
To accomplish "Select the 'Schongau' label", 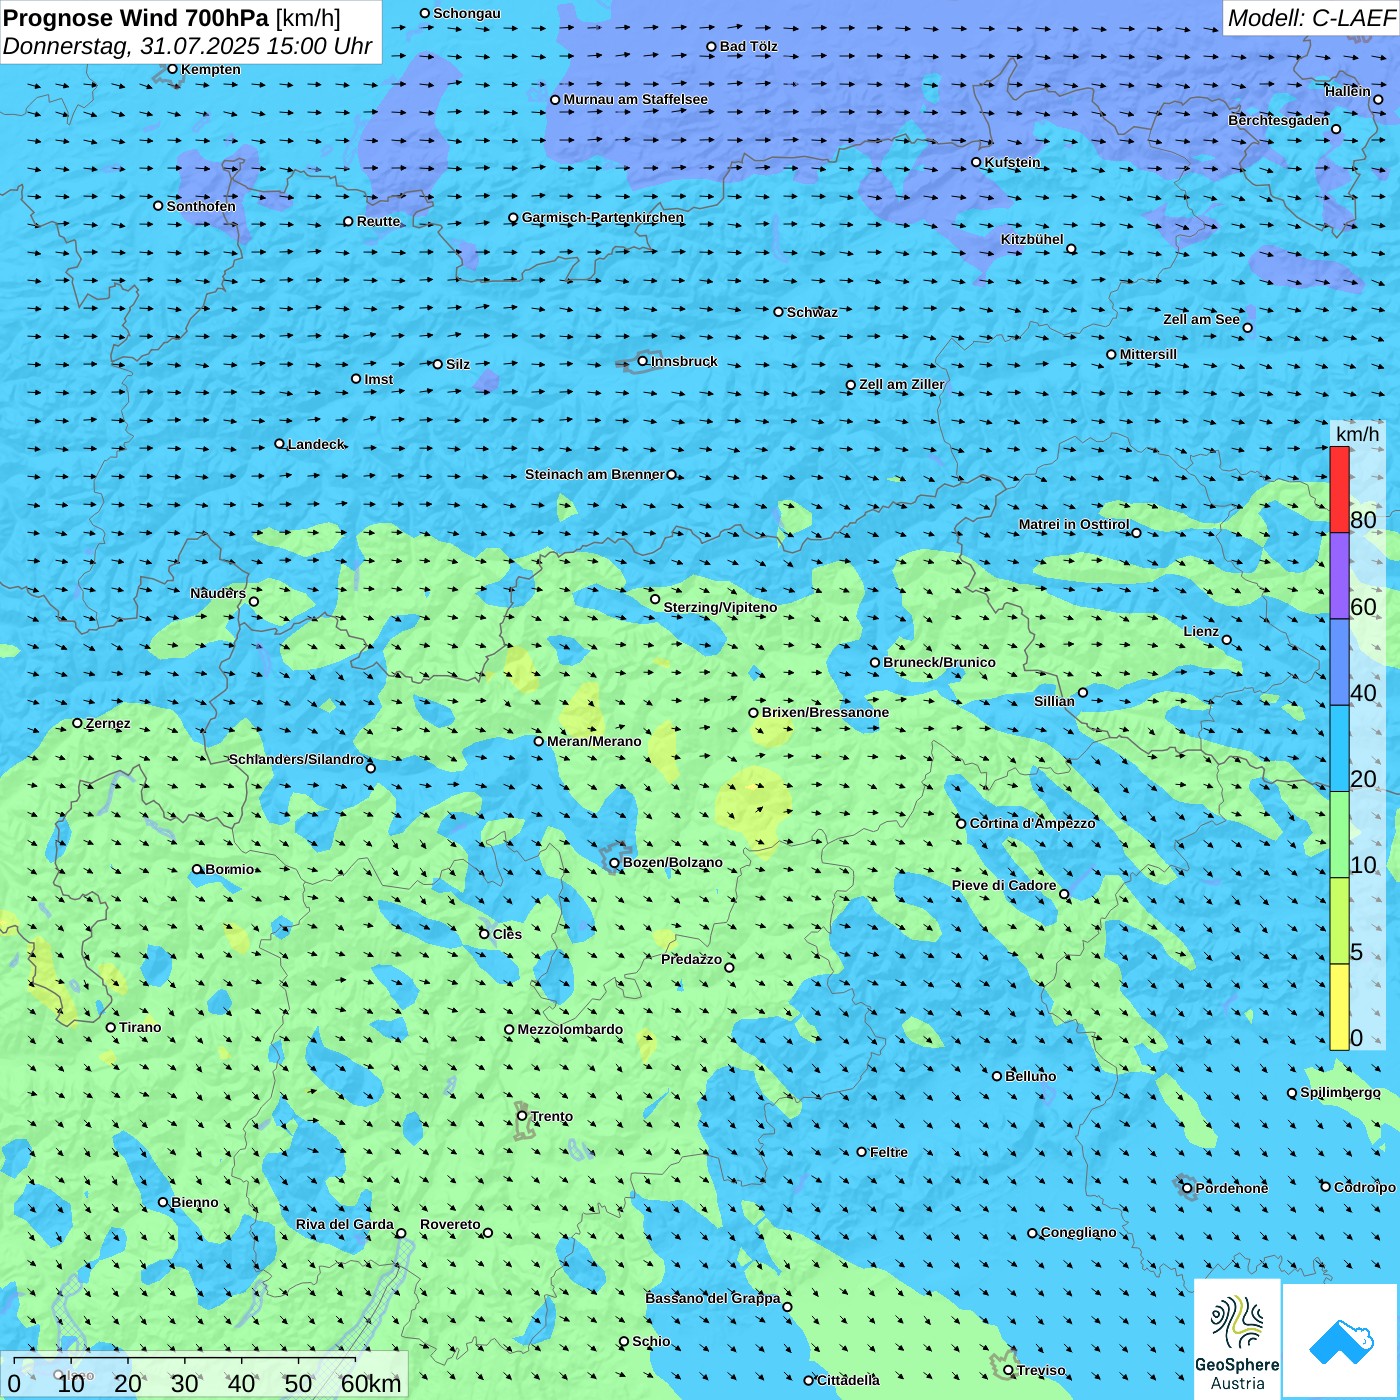I will pos(467,13).
